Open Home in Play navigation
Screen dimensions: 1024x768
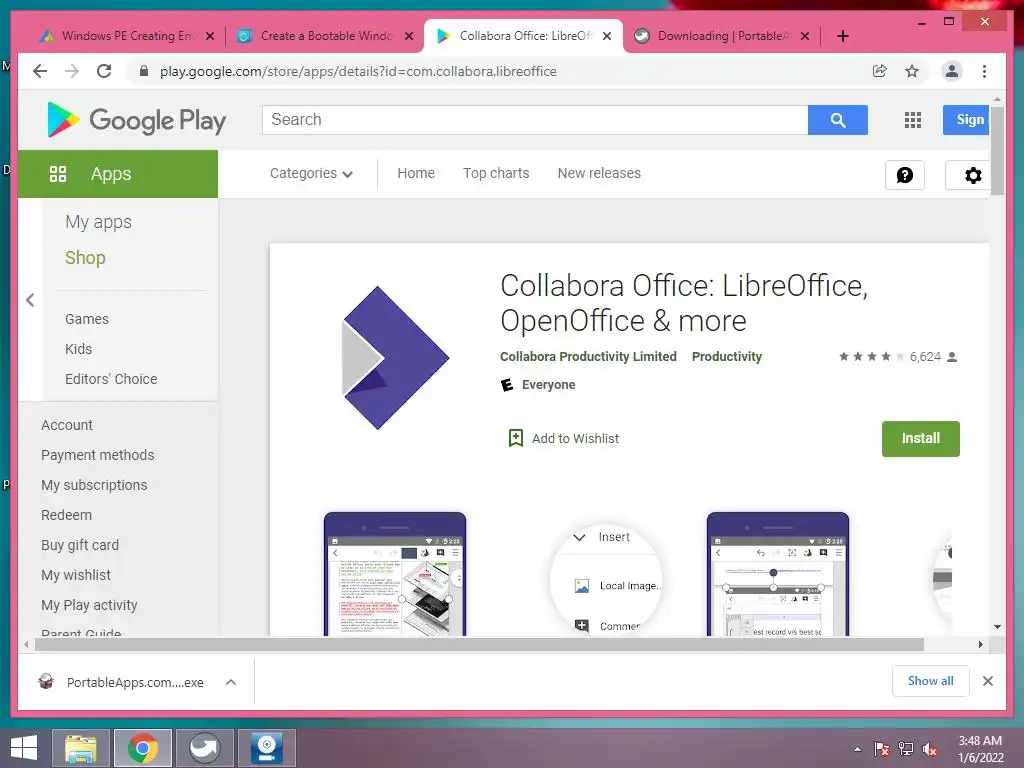pos(416,173)
